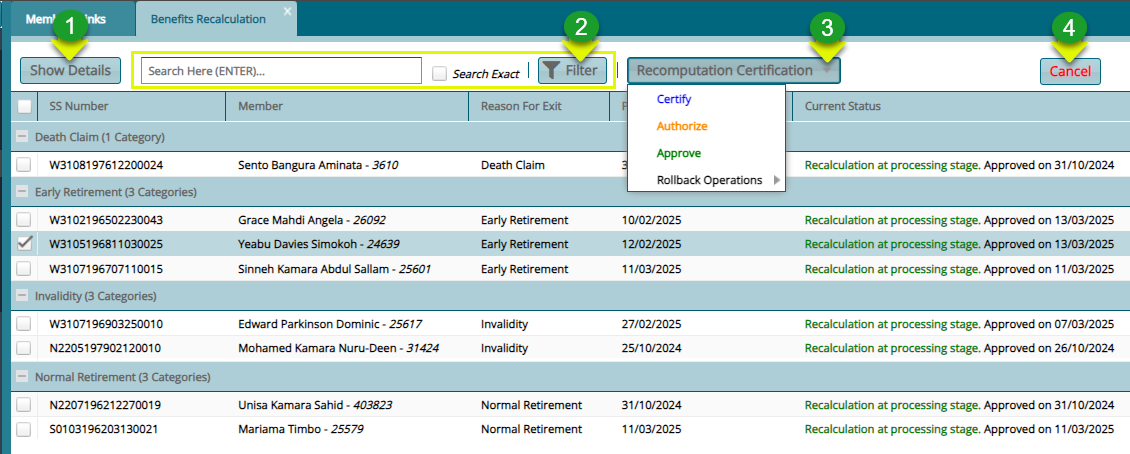Sort by the SS Number column header

(x=79, y=106)
